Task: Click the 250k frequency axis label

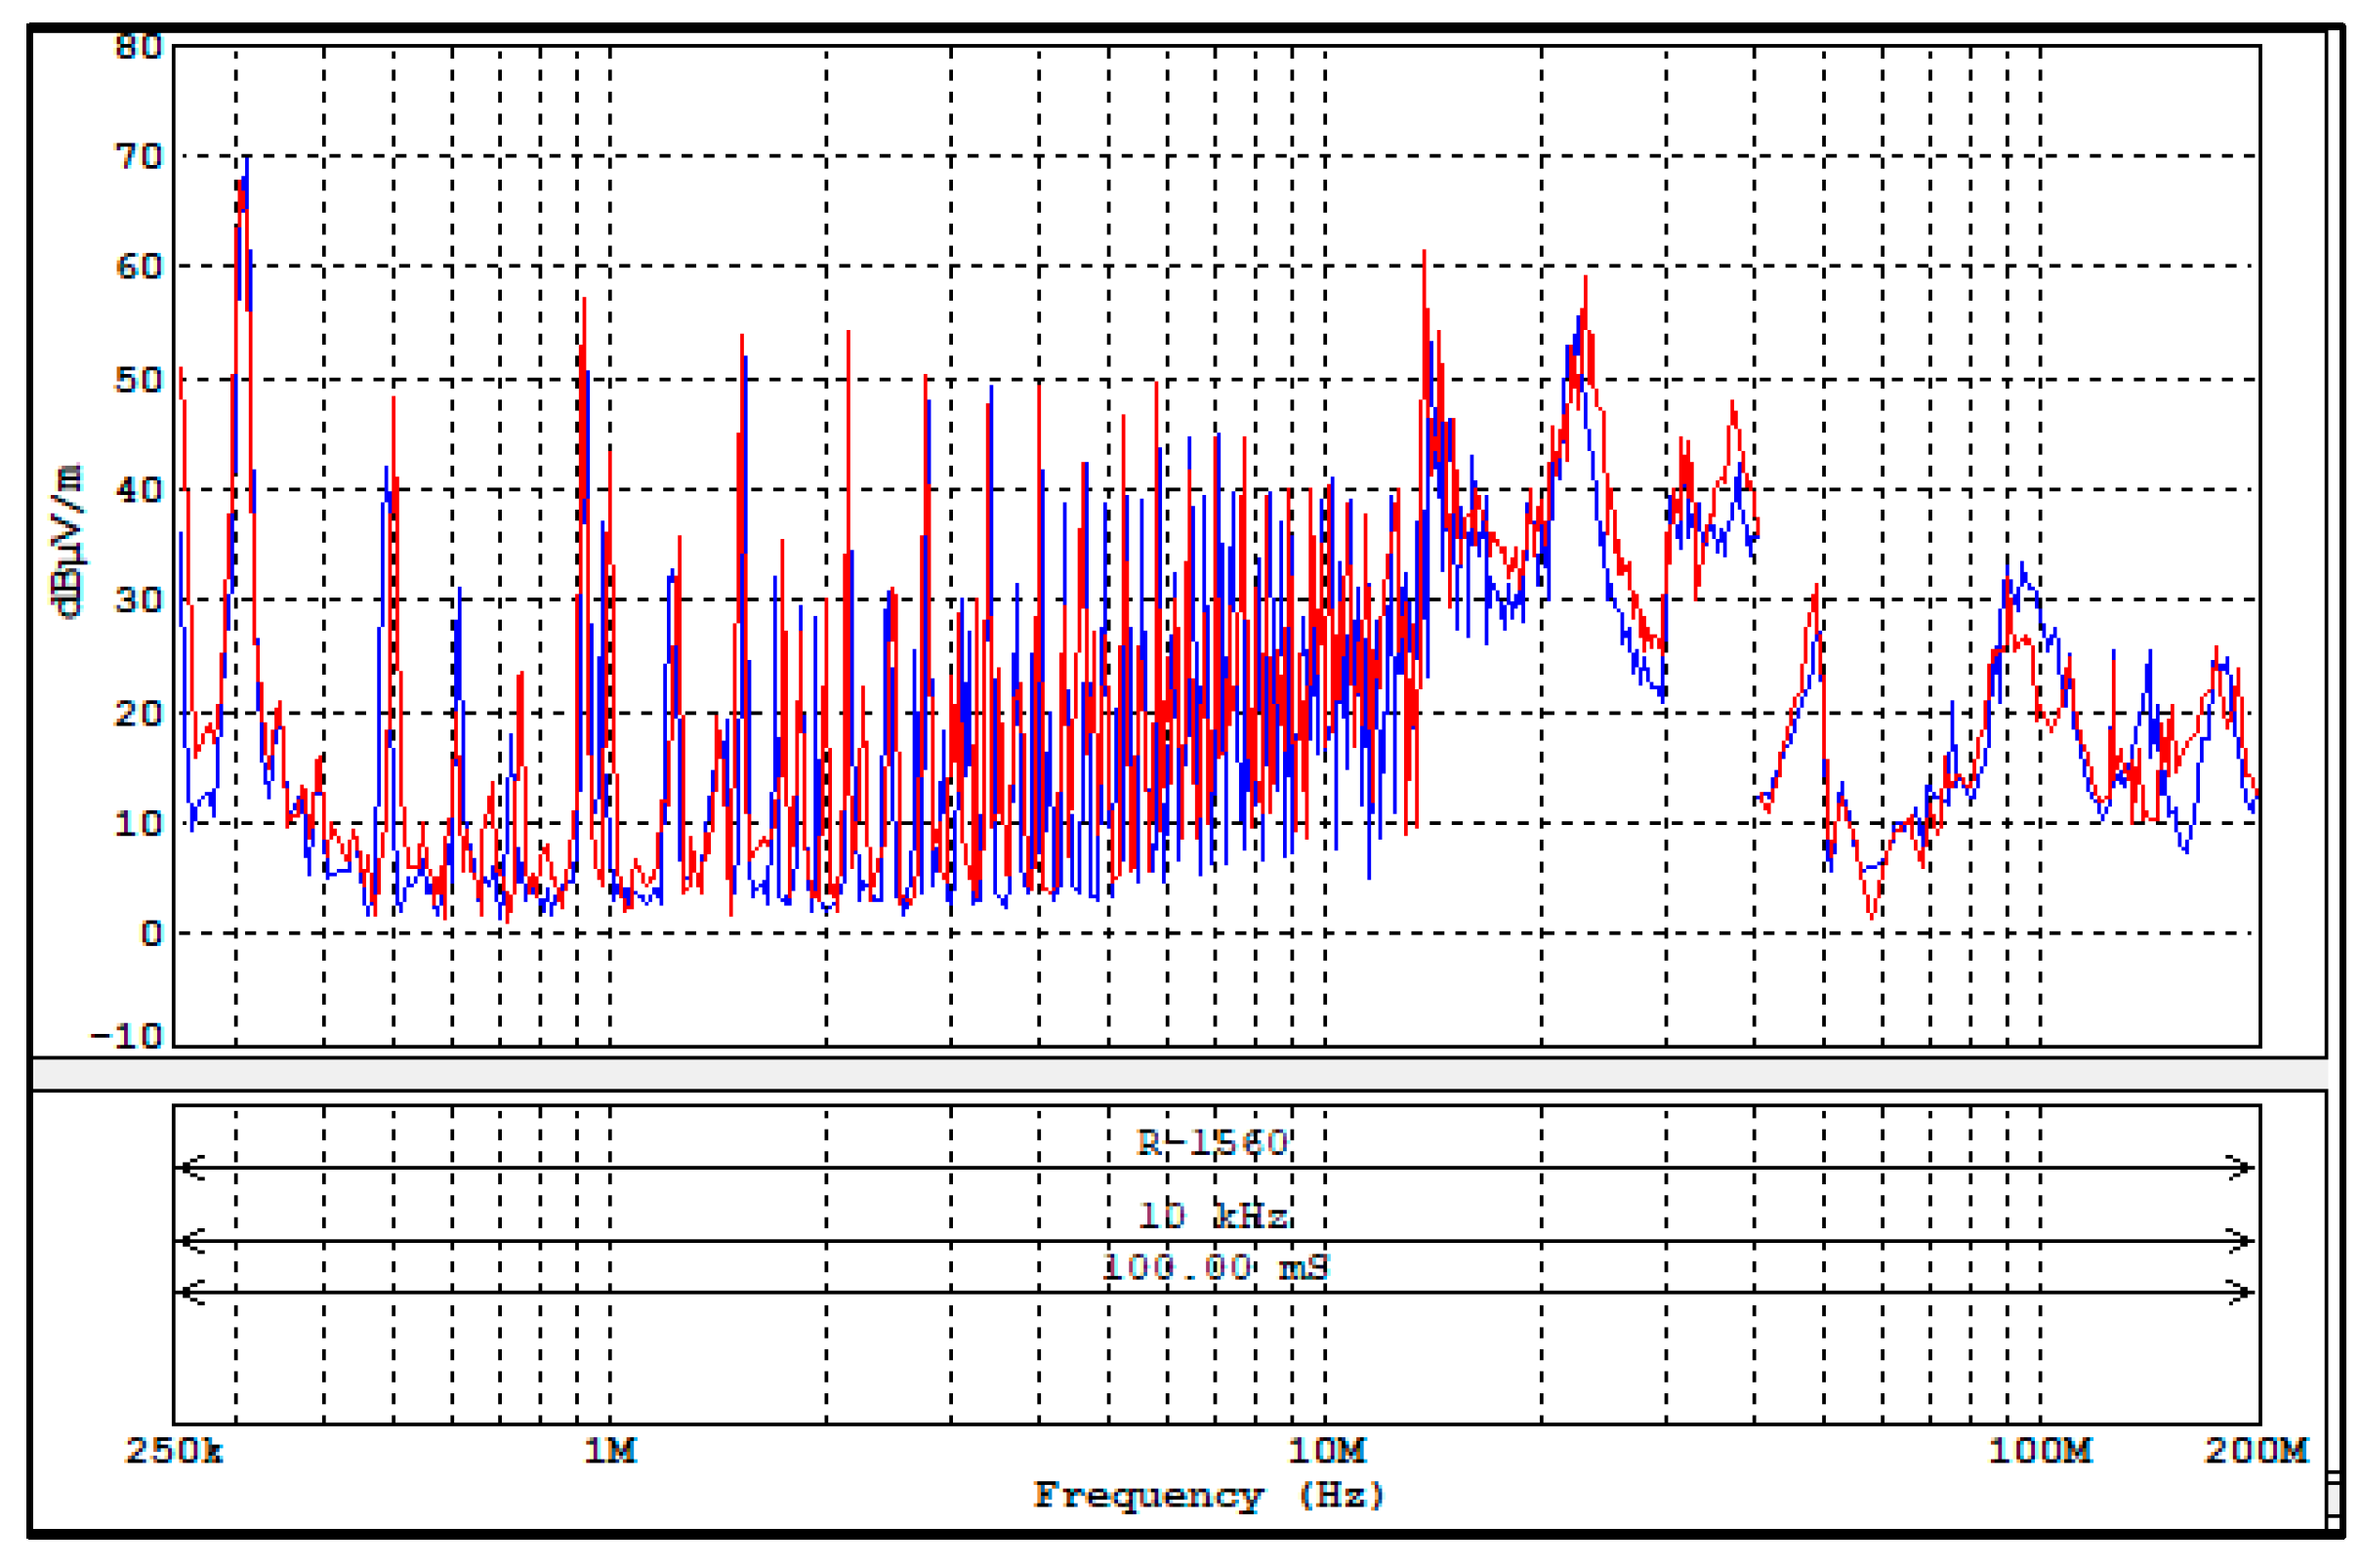Action: click(174, 1450)
